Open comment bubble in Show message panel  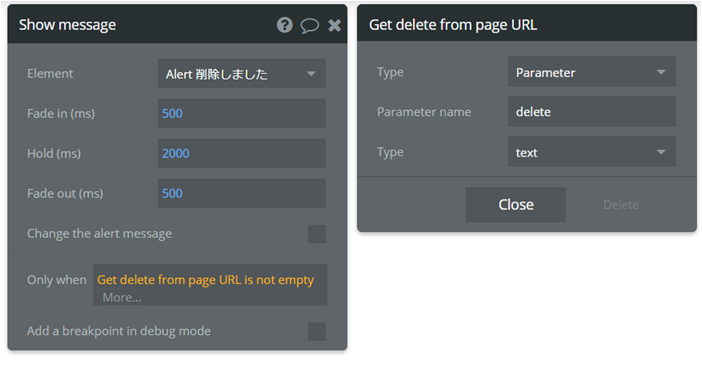click(x=309, y=26)
